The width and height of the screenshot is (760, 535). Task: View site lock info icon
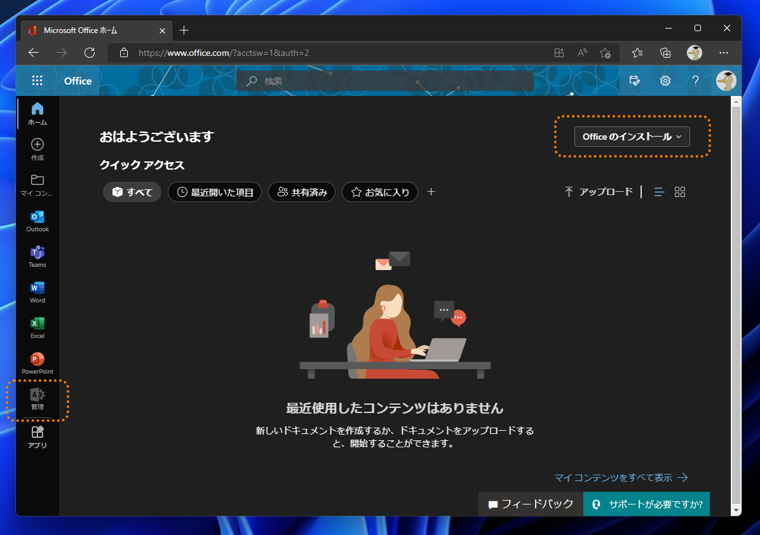click(x=124, y=52)
